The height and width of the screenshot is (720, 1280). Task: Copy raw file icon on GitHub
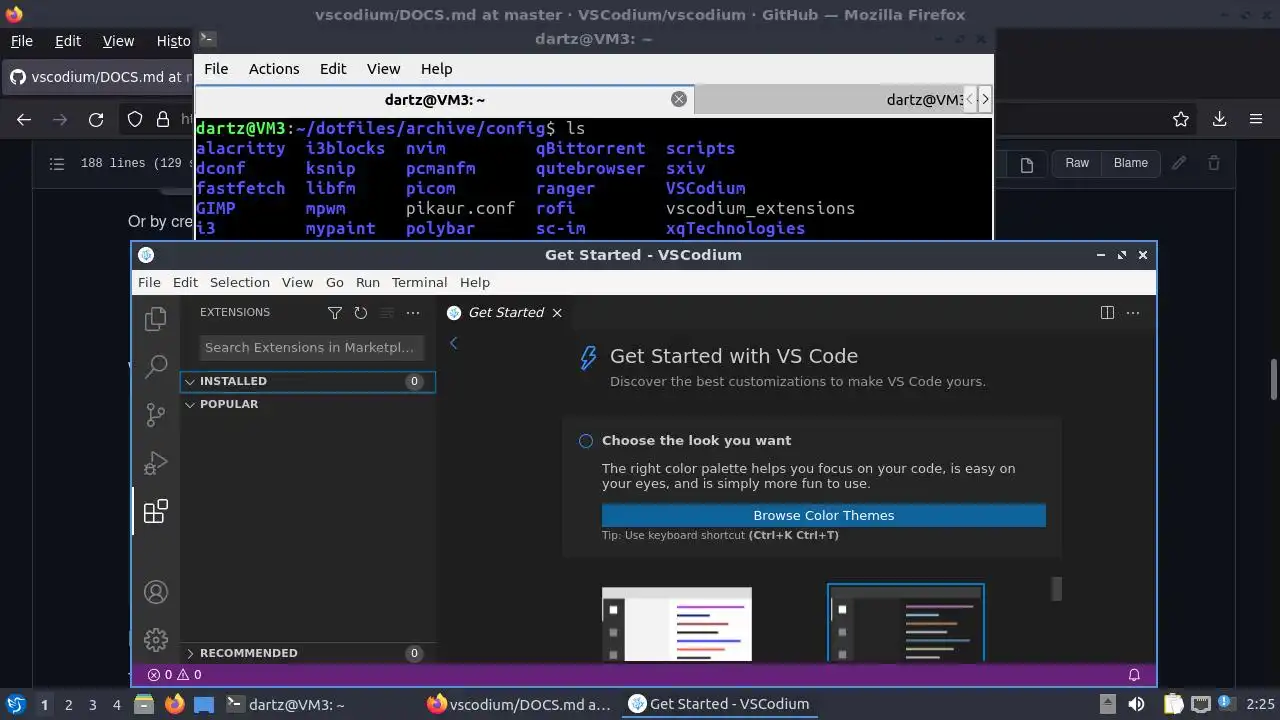click(x=1027, y=164)
